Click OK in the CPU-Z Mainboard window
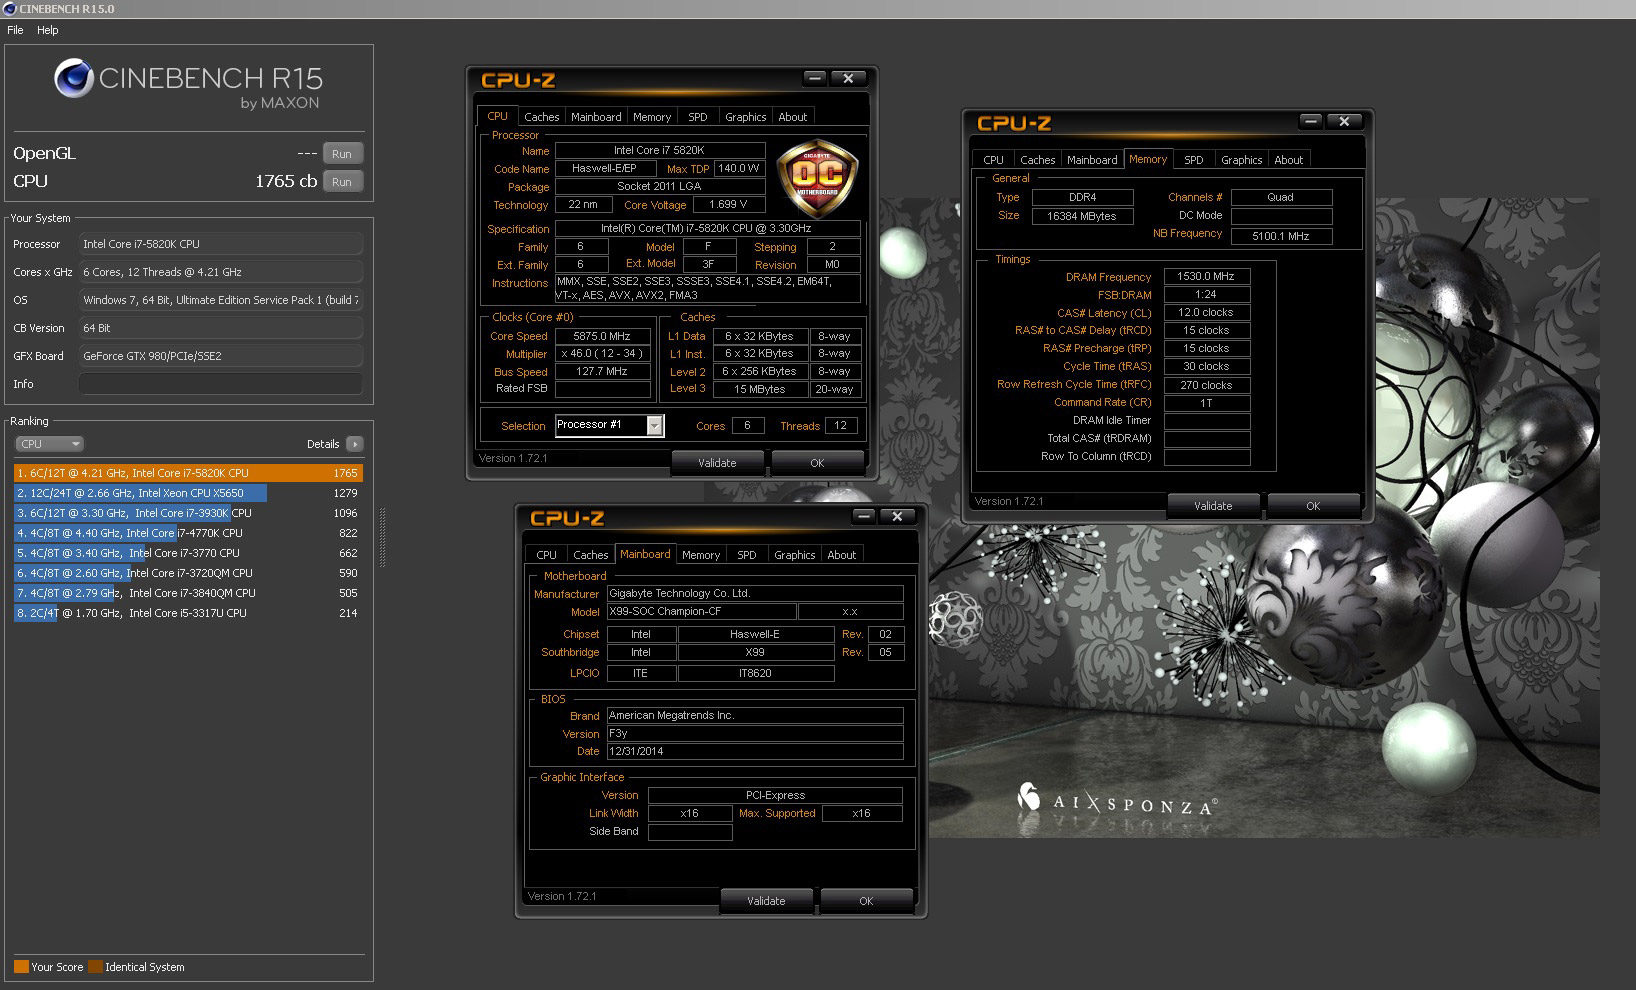Image resolution: width=1636 pixels, height=990 pixels. pos(866,901)
